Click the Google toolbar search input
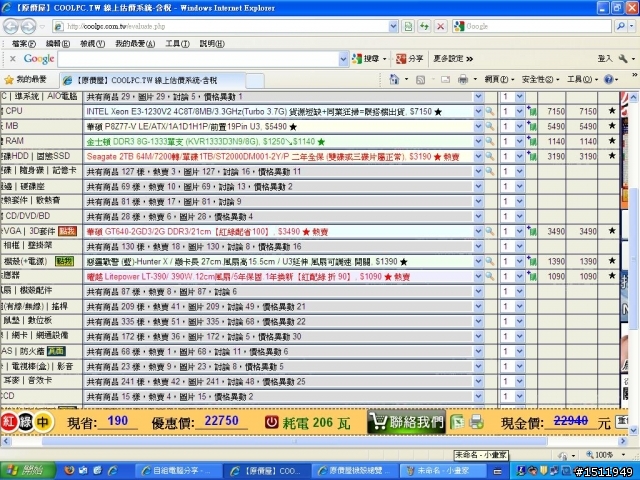Image resolution: width=640 pixels, height=480 pixels. [x=198, y=59]
